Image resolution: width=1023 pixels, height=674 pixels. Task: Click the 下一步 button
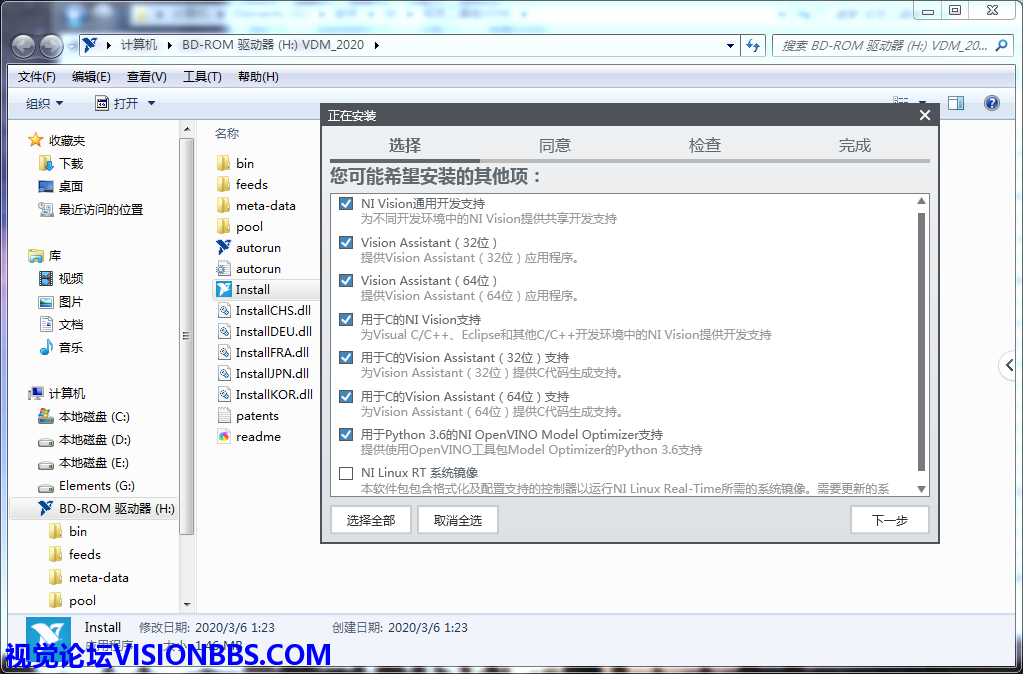pyautogui.click(x=889, y=520)
